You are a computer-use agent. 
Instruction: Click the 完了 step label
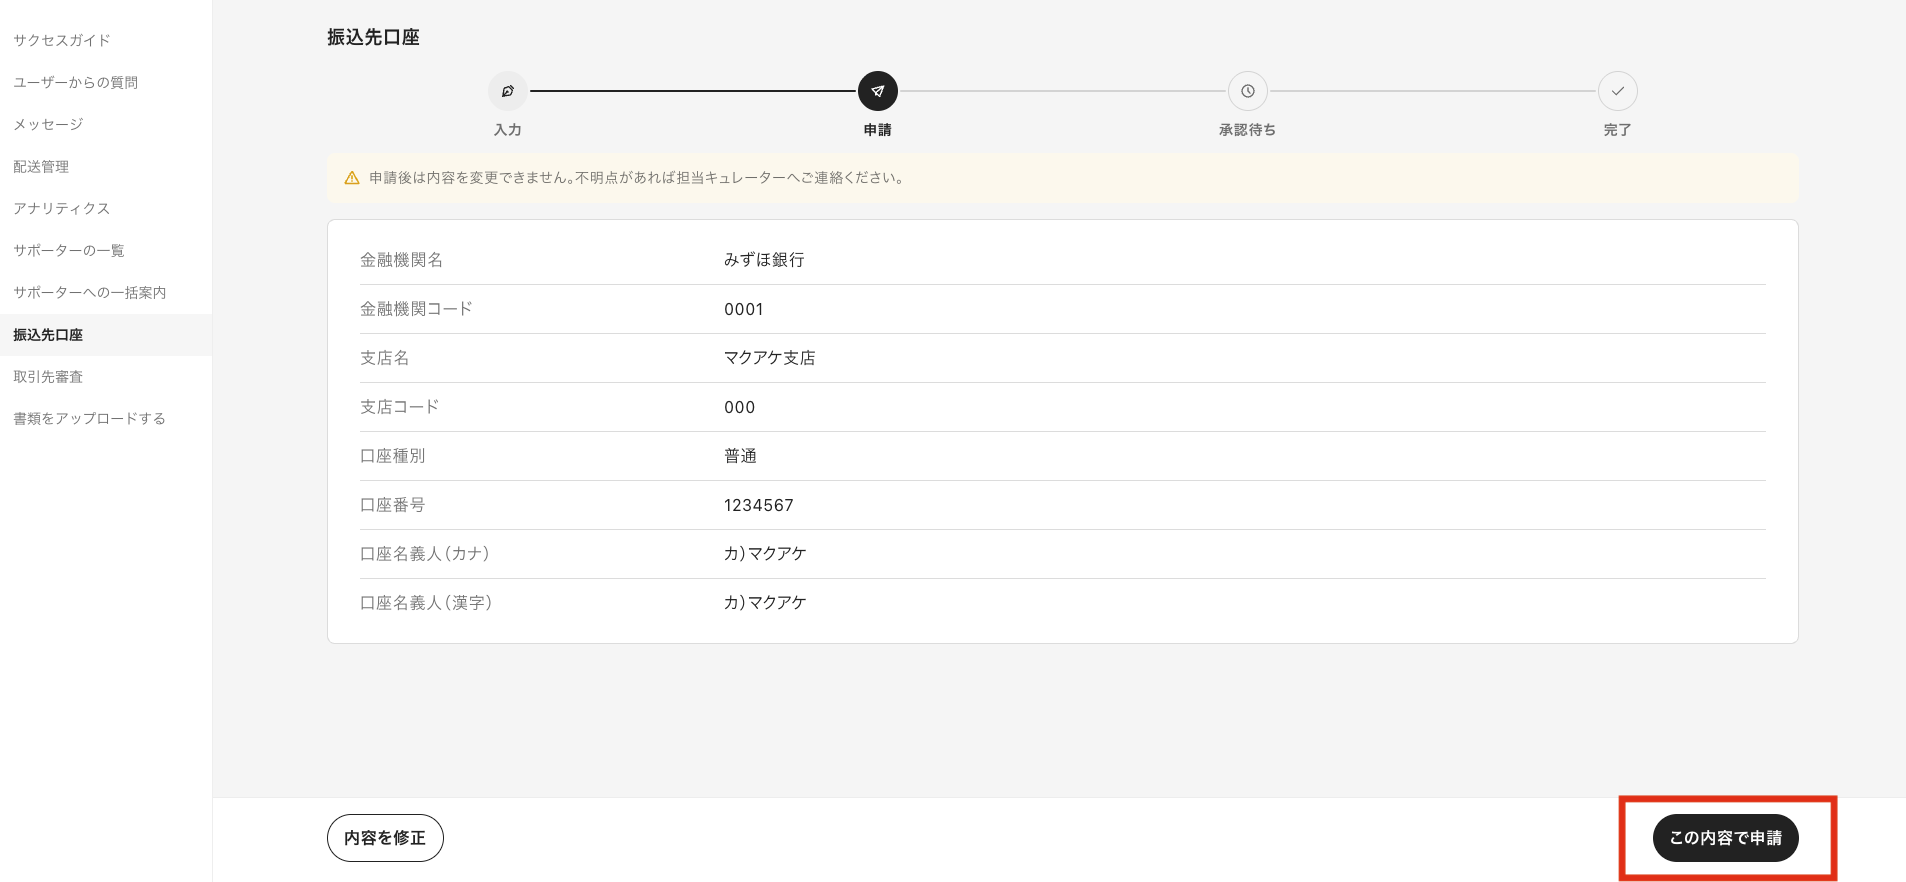pyautogui.click(x=1618, y=130)
